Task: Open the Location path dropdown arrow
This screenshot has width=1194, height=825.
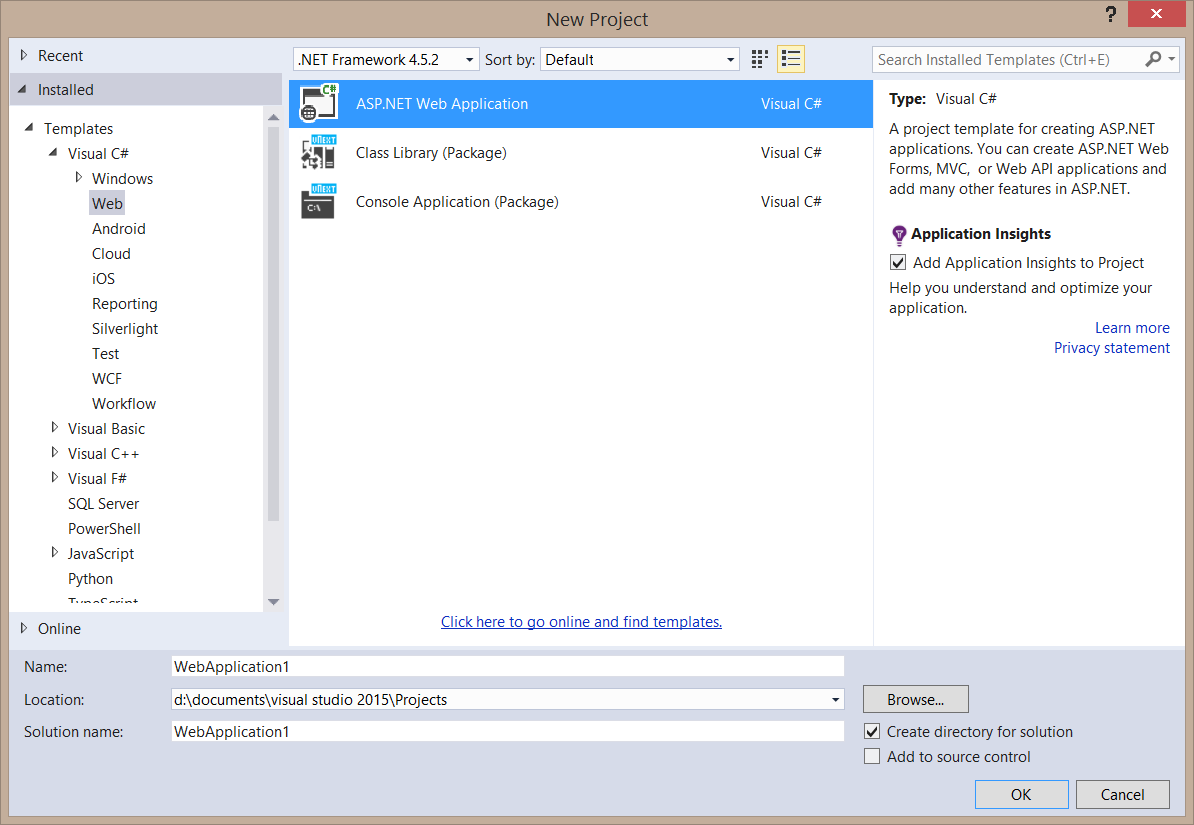Action: pyautogui.click(x=835, y=699)
